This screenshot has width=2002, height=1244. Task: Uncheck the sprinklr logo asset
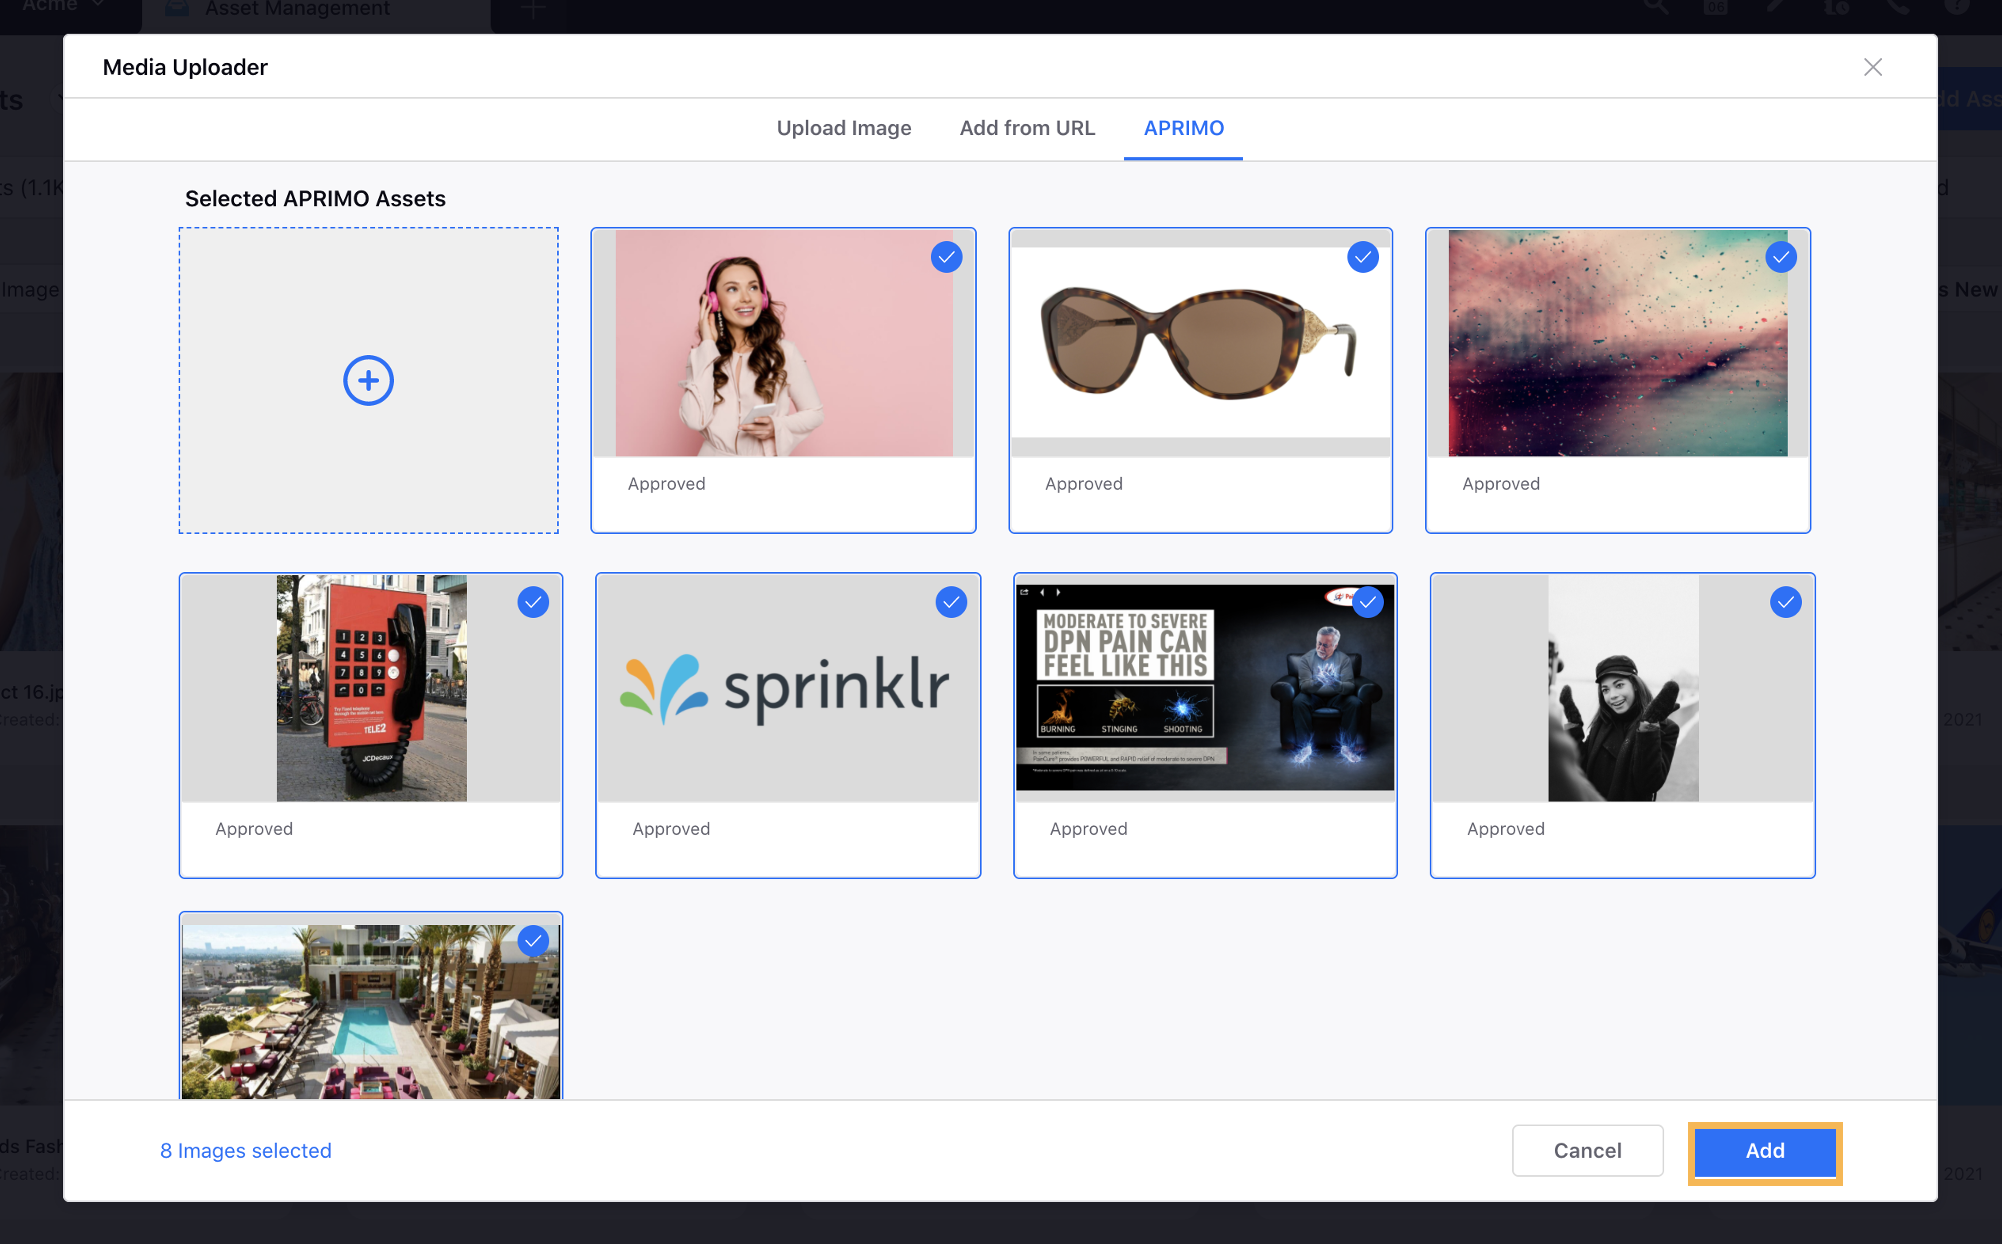[951, 602]
